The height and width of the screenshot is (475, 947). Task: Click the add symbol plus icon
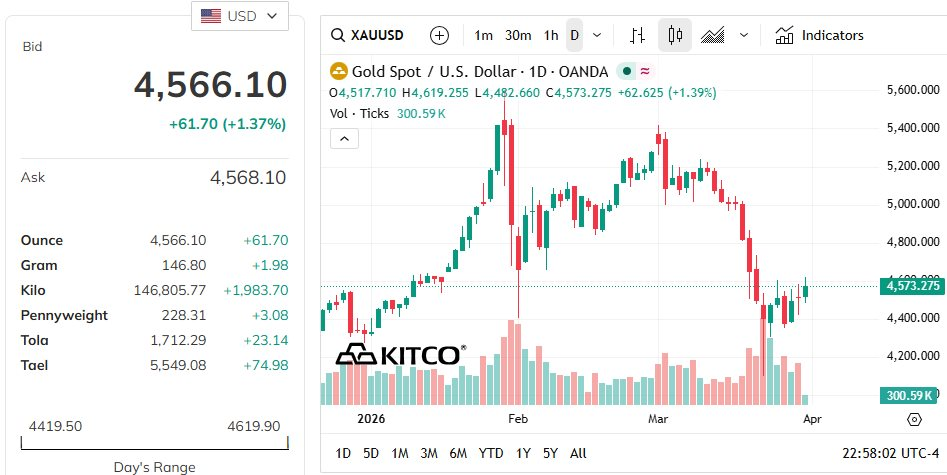[439, 35]
